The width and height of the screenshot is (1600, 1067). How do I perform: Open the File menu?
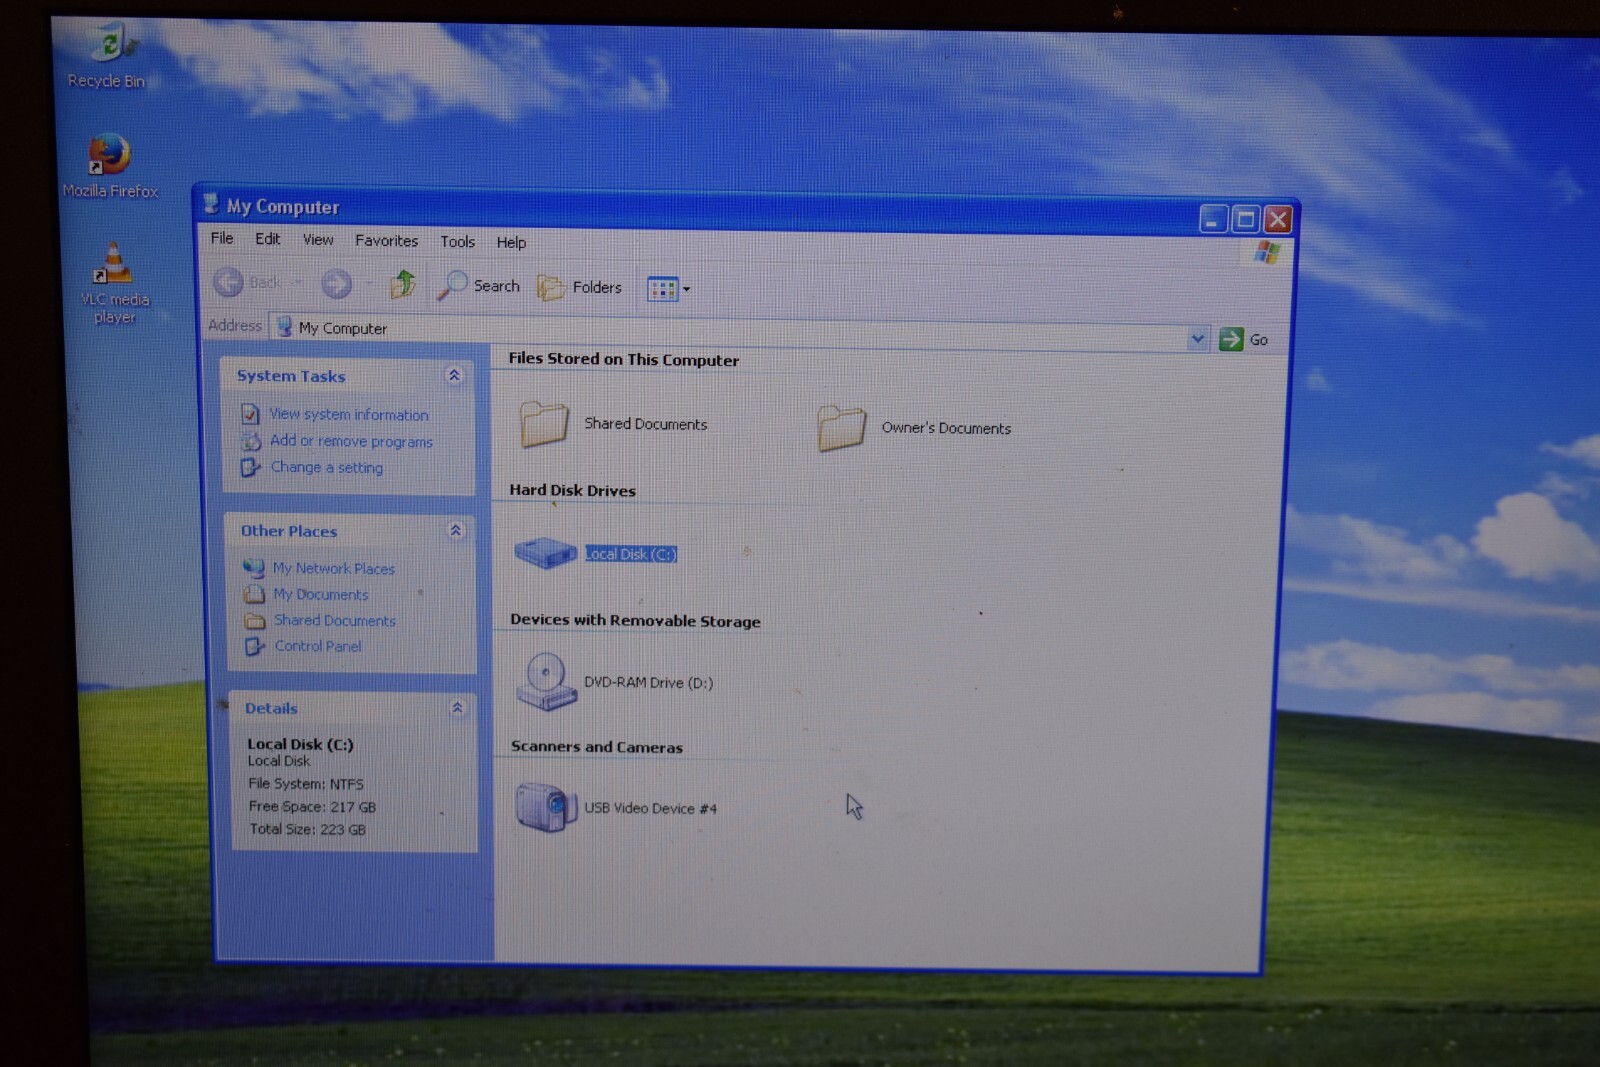click(x=222, y=238)
